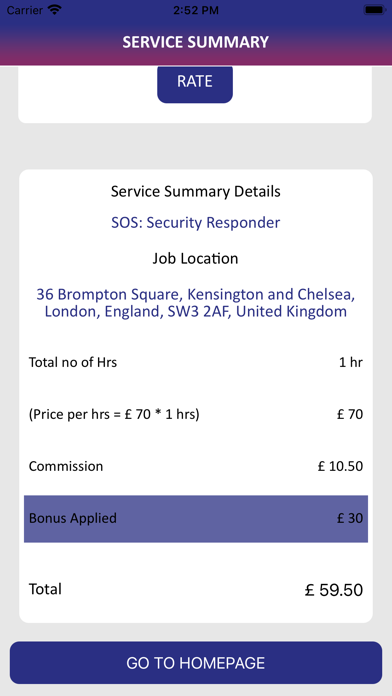The height and width of the screenshot is (696, 392).
Task: Tap the £ 30 bonus amount
Action: tap(350, 518)
